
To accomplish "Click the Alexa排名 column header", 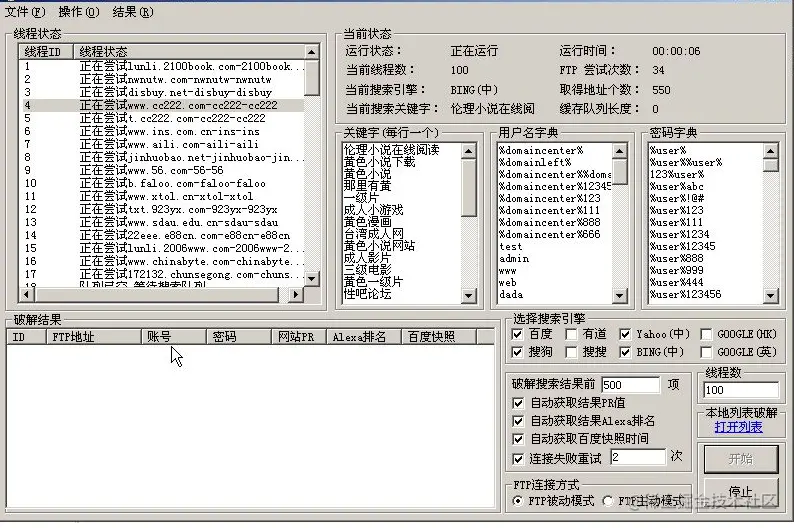I will click(x=364, y=337).
